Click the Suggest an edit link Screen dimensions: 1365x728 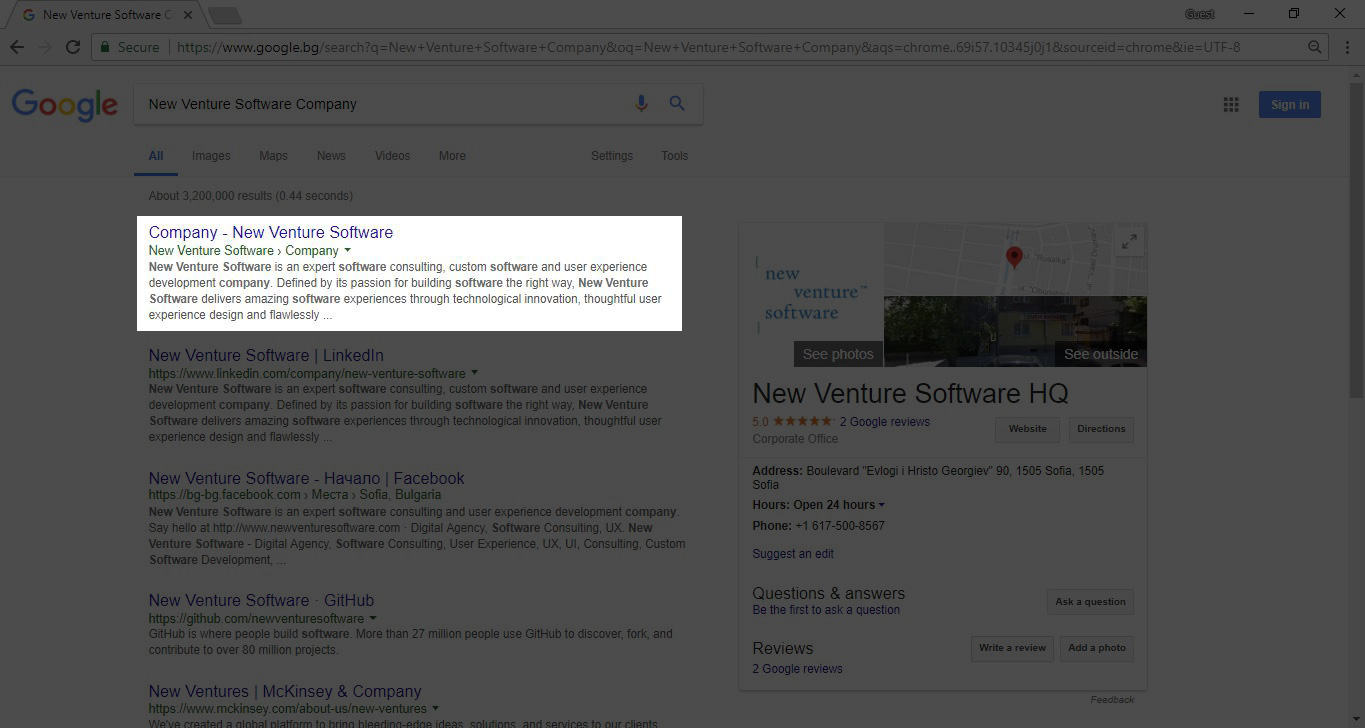tap(793, 554)
